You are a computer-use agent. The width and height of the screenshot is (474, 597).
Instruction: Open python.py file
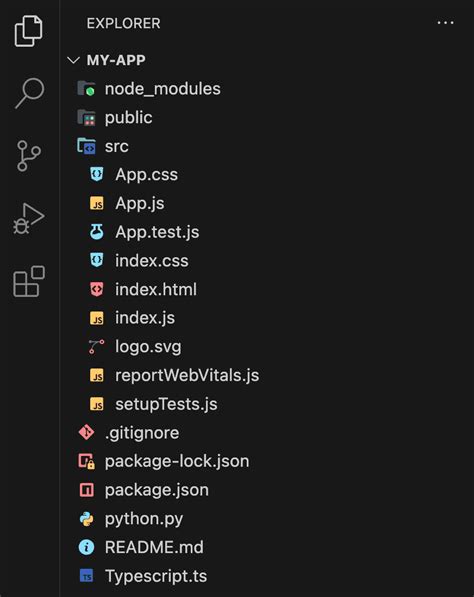tap(144, 519)
